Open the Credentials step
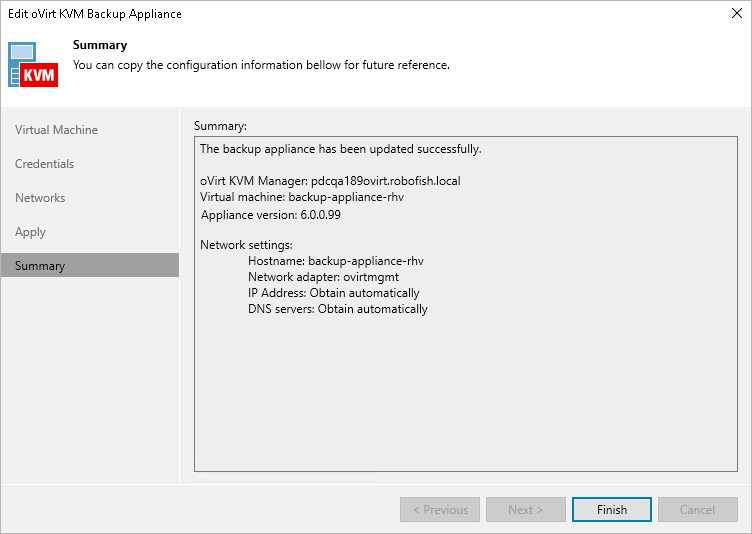This screenshot has height=534, width=752. pyautogui.click(x=45, y=164)
